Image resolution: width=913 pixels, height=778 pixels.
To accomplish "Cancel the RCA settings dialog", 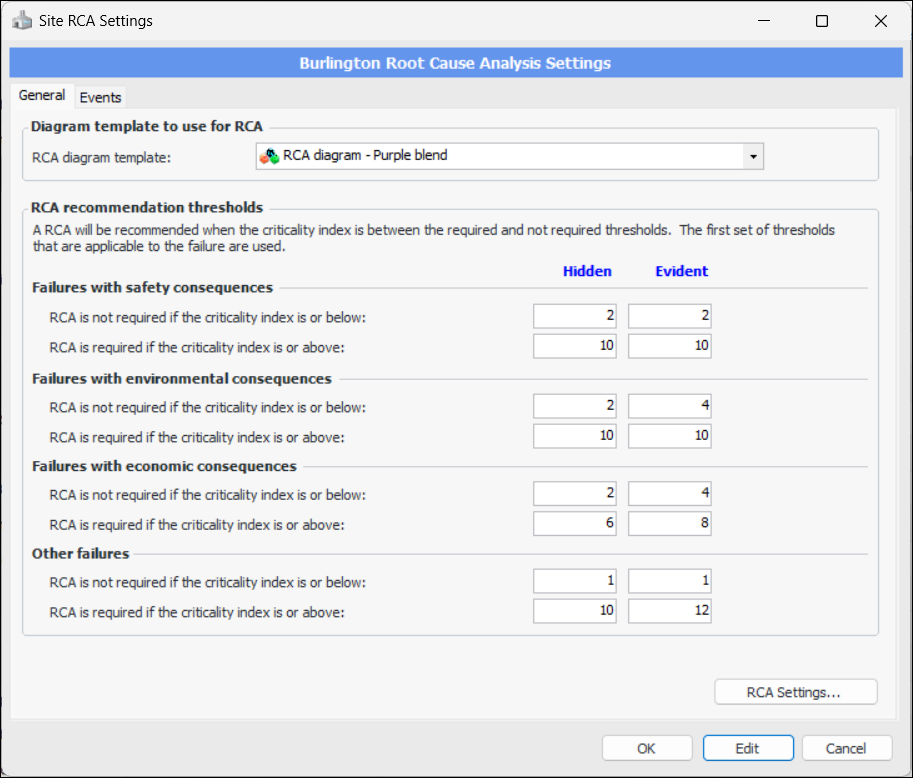I will point(846,748).
